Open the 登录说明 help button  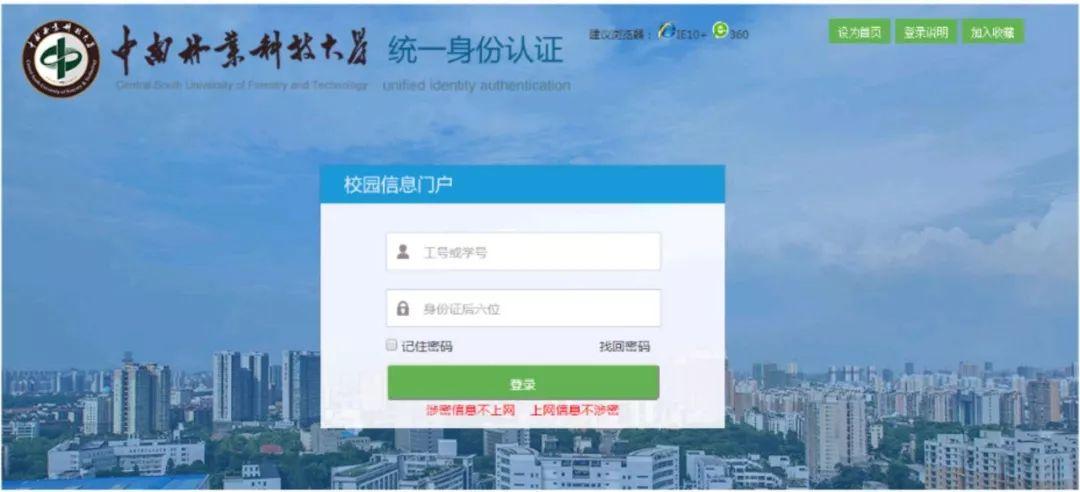tap(926, 32)
